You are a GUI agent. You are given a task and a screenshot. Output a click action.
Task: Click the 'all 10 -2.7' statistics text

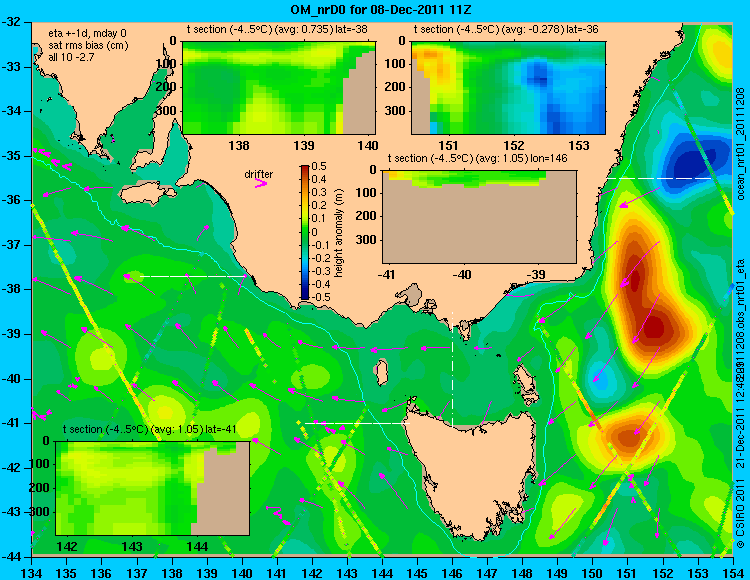71,57
